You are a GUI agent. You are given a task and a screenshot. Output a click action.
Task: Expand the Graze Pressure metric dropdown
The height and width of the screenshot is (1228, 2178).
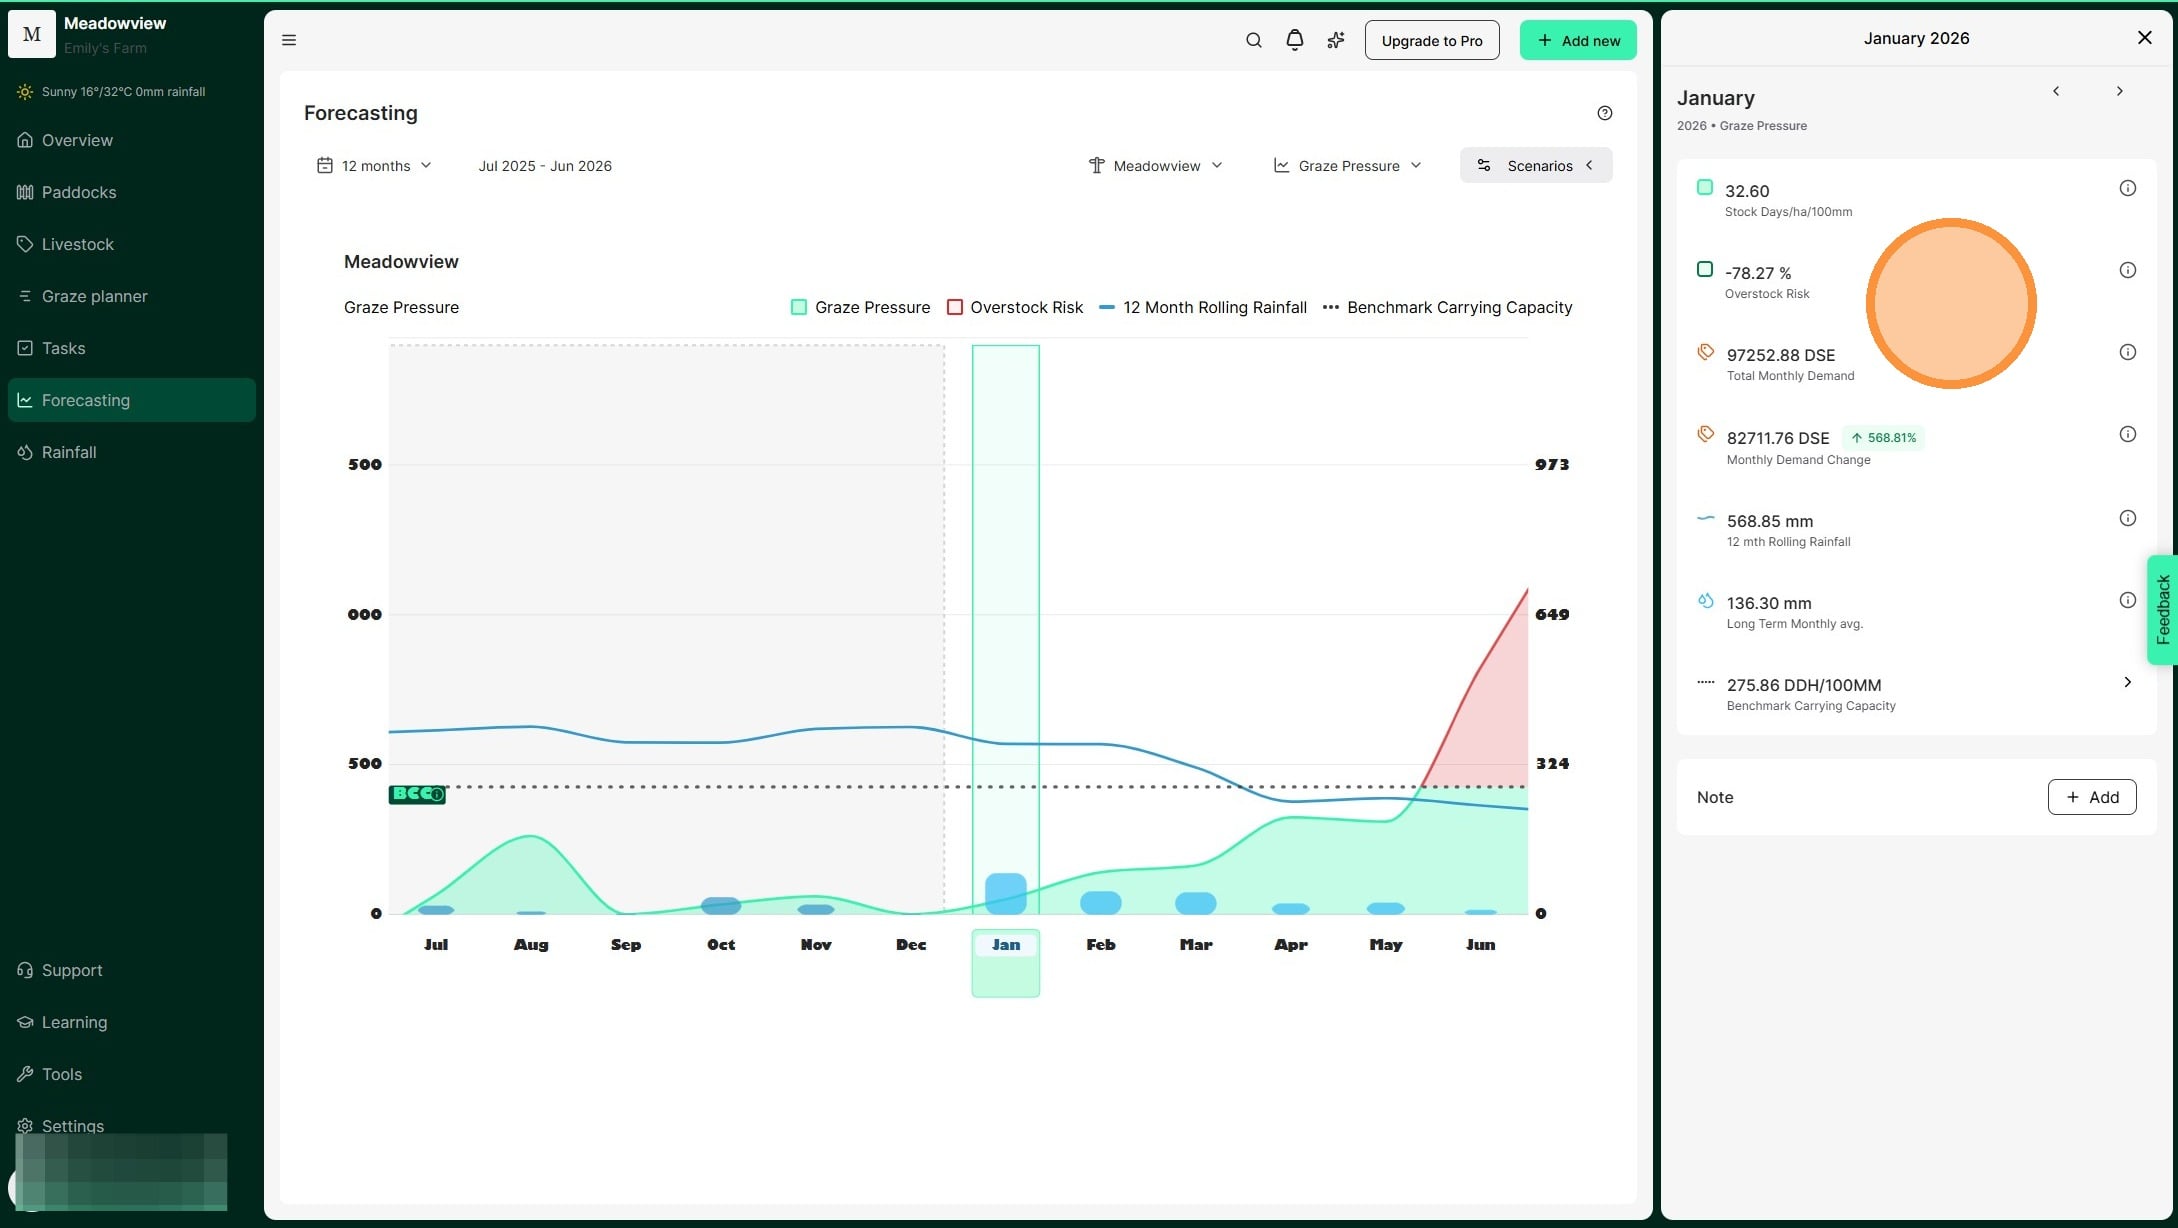(x=1347, y=166)
